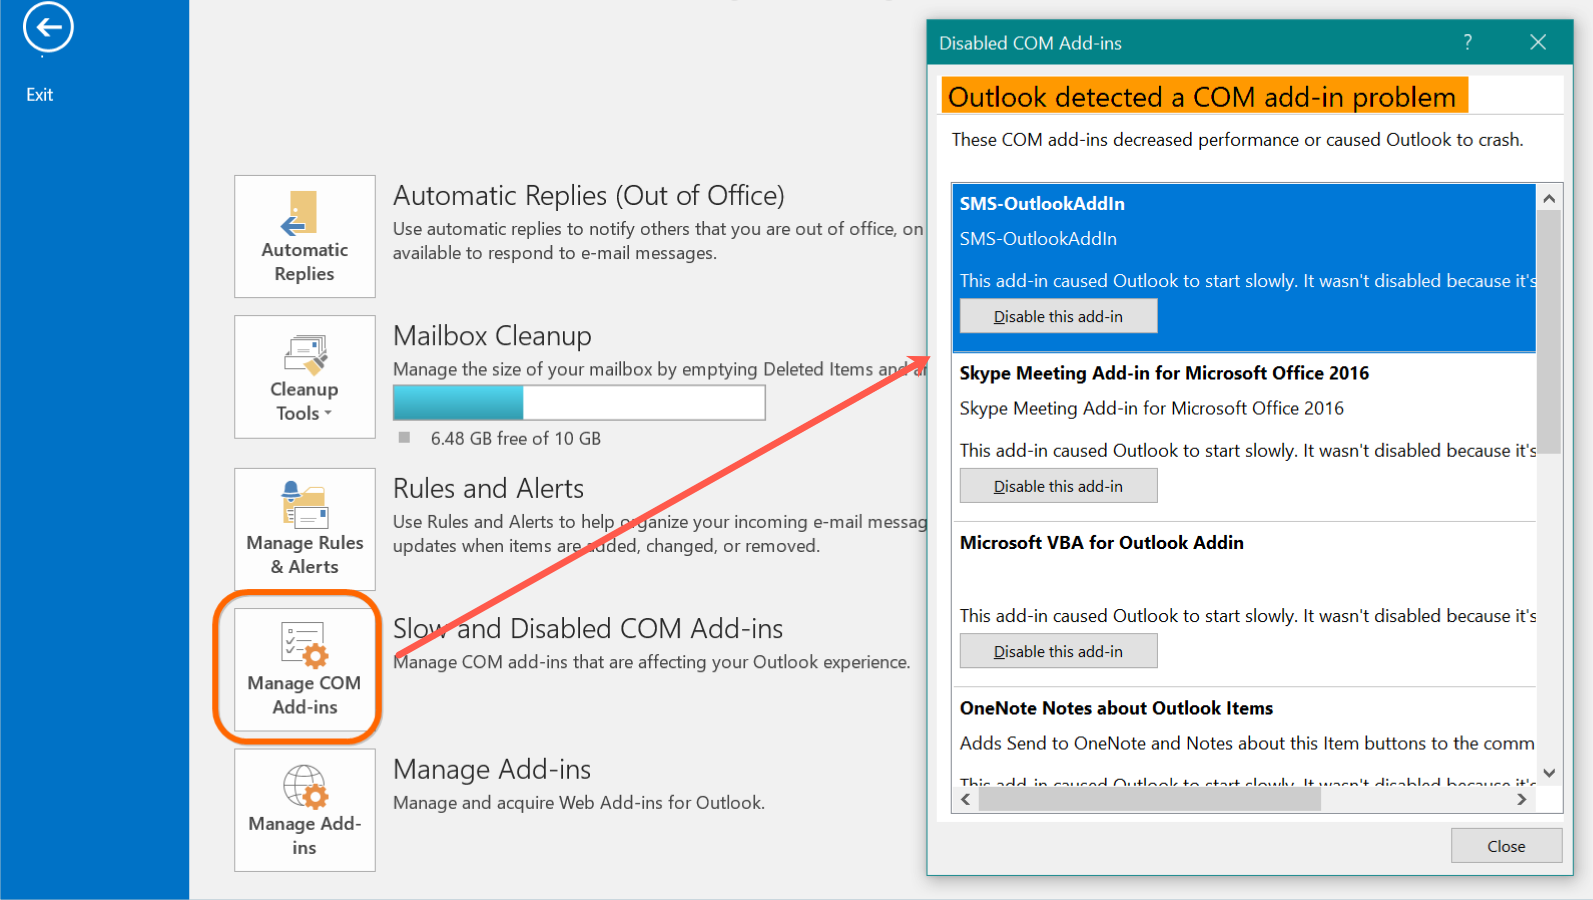The image size is (1593, 900).
Task: Disable the SMS-OutlookAddIn add-in
Action: (x=1058, y=317)
